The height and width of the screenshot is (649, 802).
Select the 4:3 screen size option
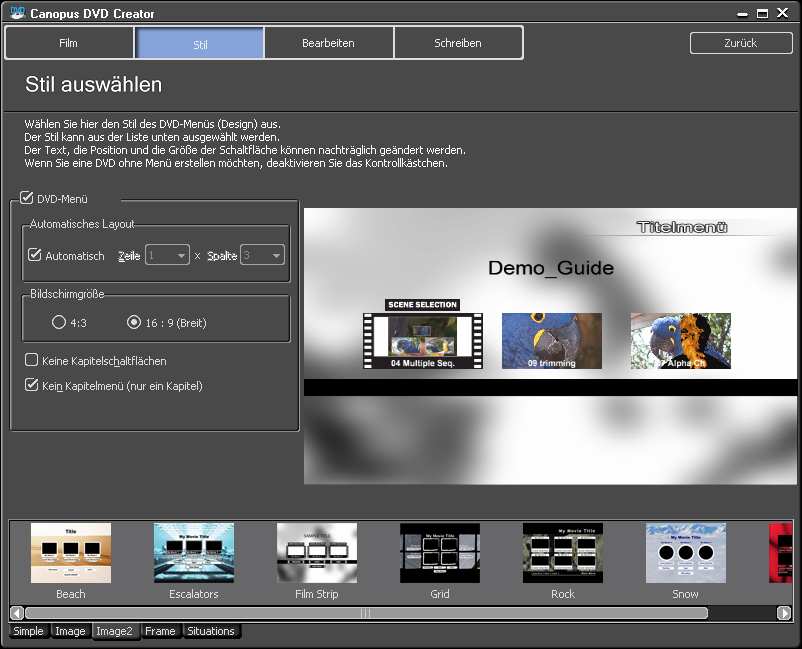(x=59, y=322)
